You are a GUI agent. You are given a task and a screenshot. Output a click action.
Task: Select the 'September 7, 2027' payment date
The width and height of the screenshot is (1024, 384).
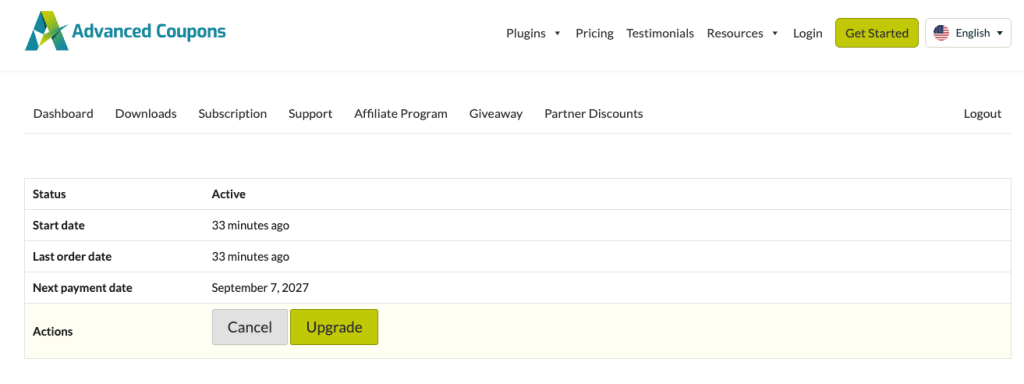[x=260, y=287]
